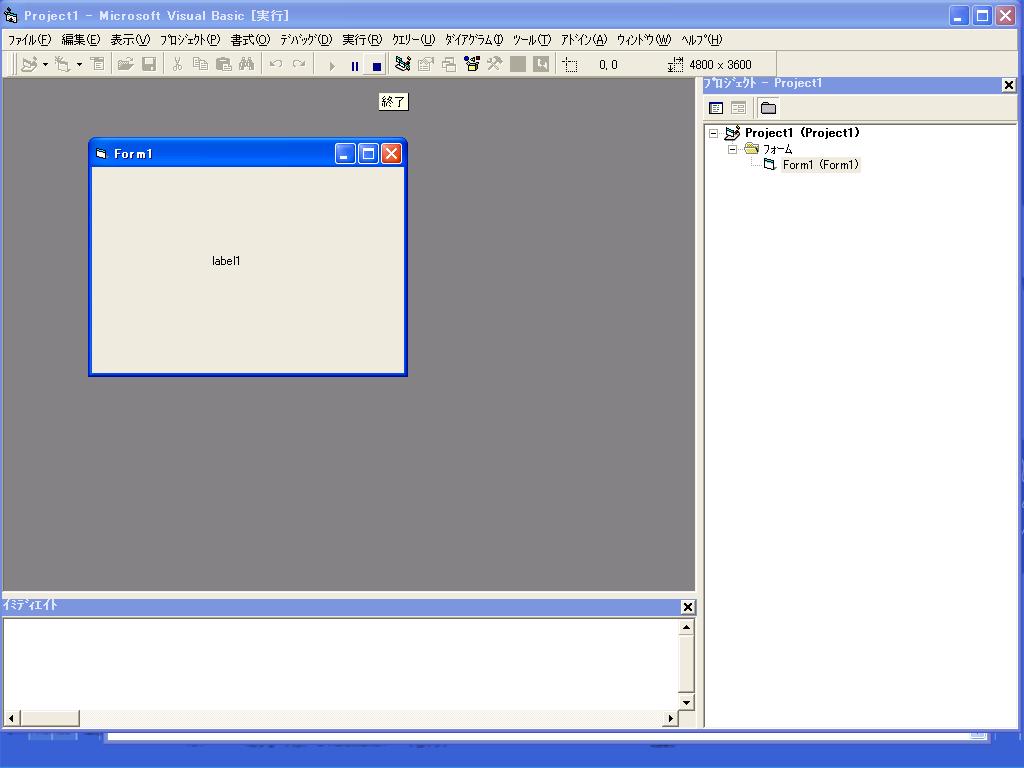1024x768 pixels.
Task: Click the Copy icon in the toolbar
Action: [x=200, y=64]
